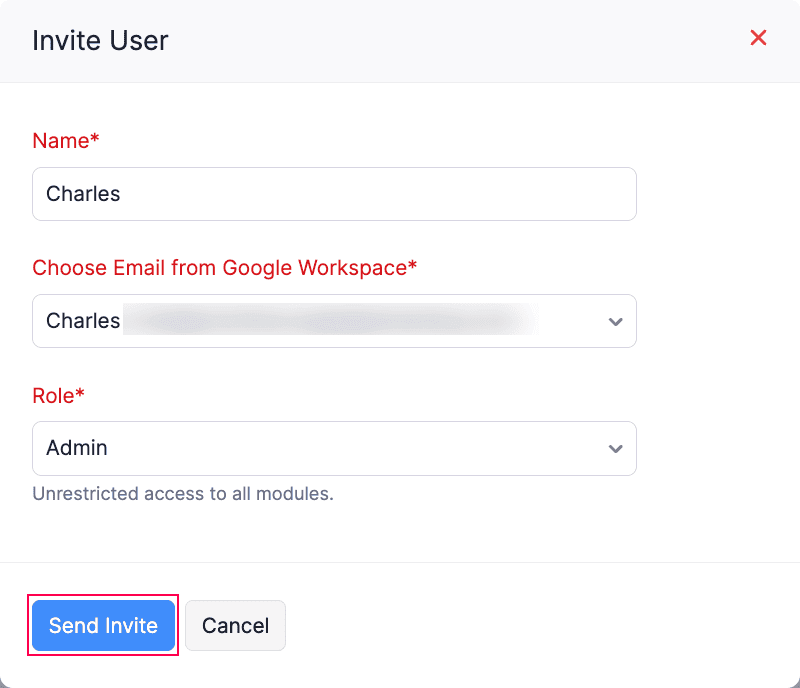Viewport: 800px width, 688px height.
Task: Select the Unrestricted access helper text
Action: 183,494
